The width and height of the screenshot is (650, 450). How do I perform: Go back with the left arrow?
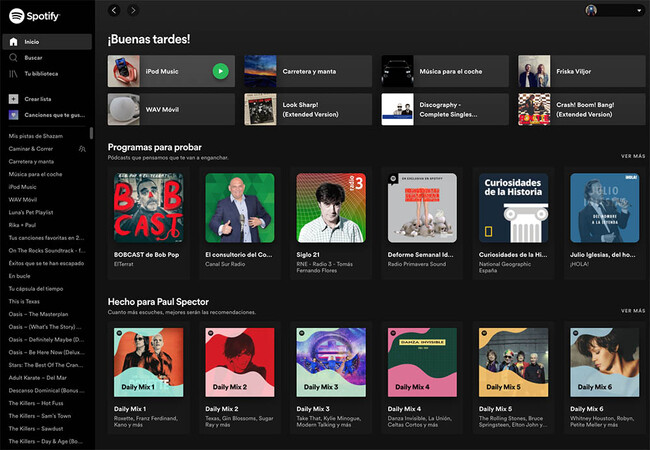(114, 10)
